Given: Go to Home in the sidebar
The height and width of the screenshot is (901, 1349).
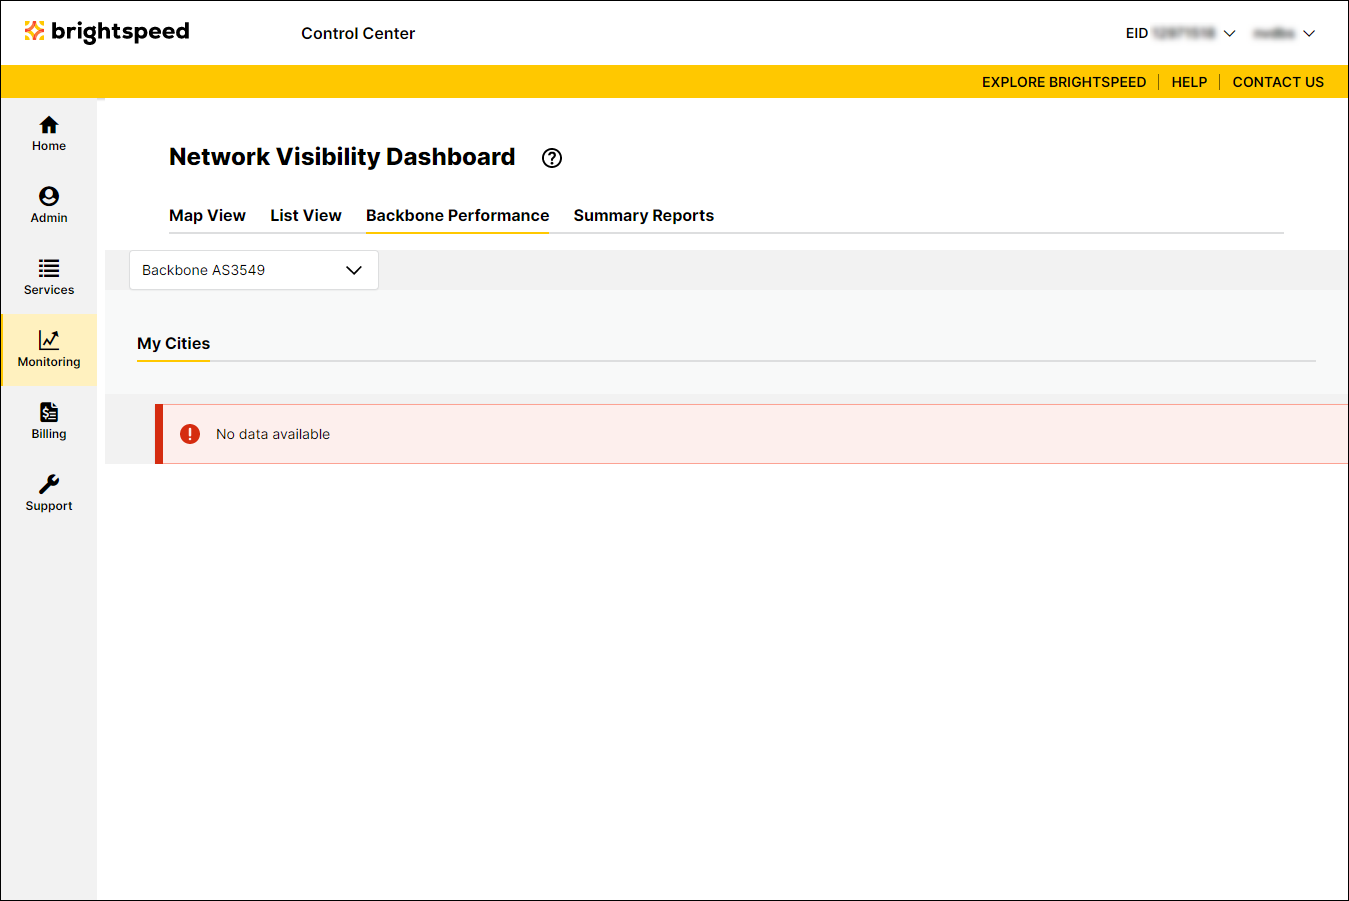Looking at the screenshot, I should click(x=49, y=134).
